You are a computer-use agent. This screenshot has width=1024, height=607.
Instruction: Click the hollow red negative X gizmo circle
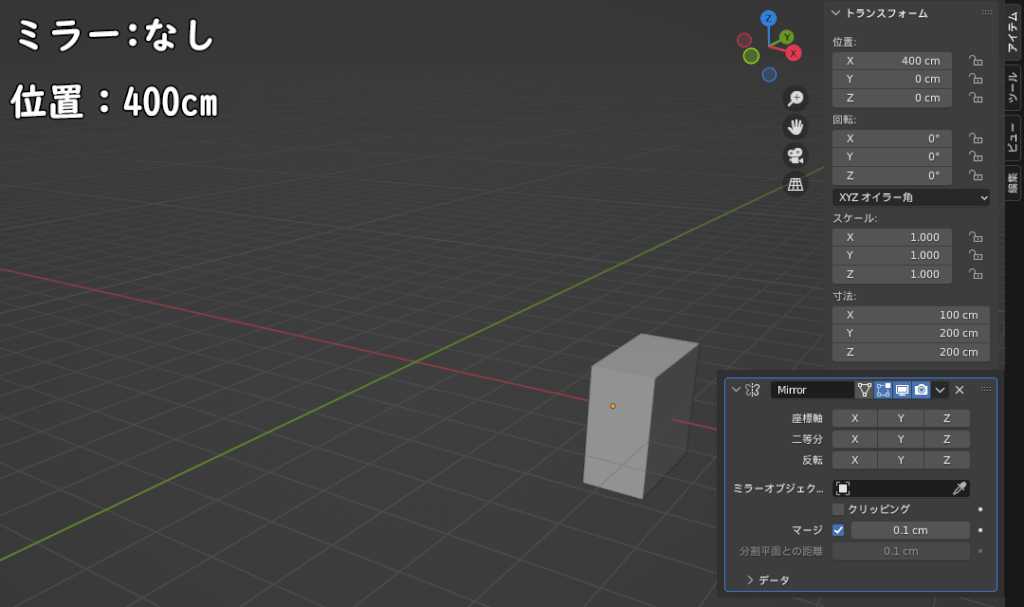click(744, 41)
